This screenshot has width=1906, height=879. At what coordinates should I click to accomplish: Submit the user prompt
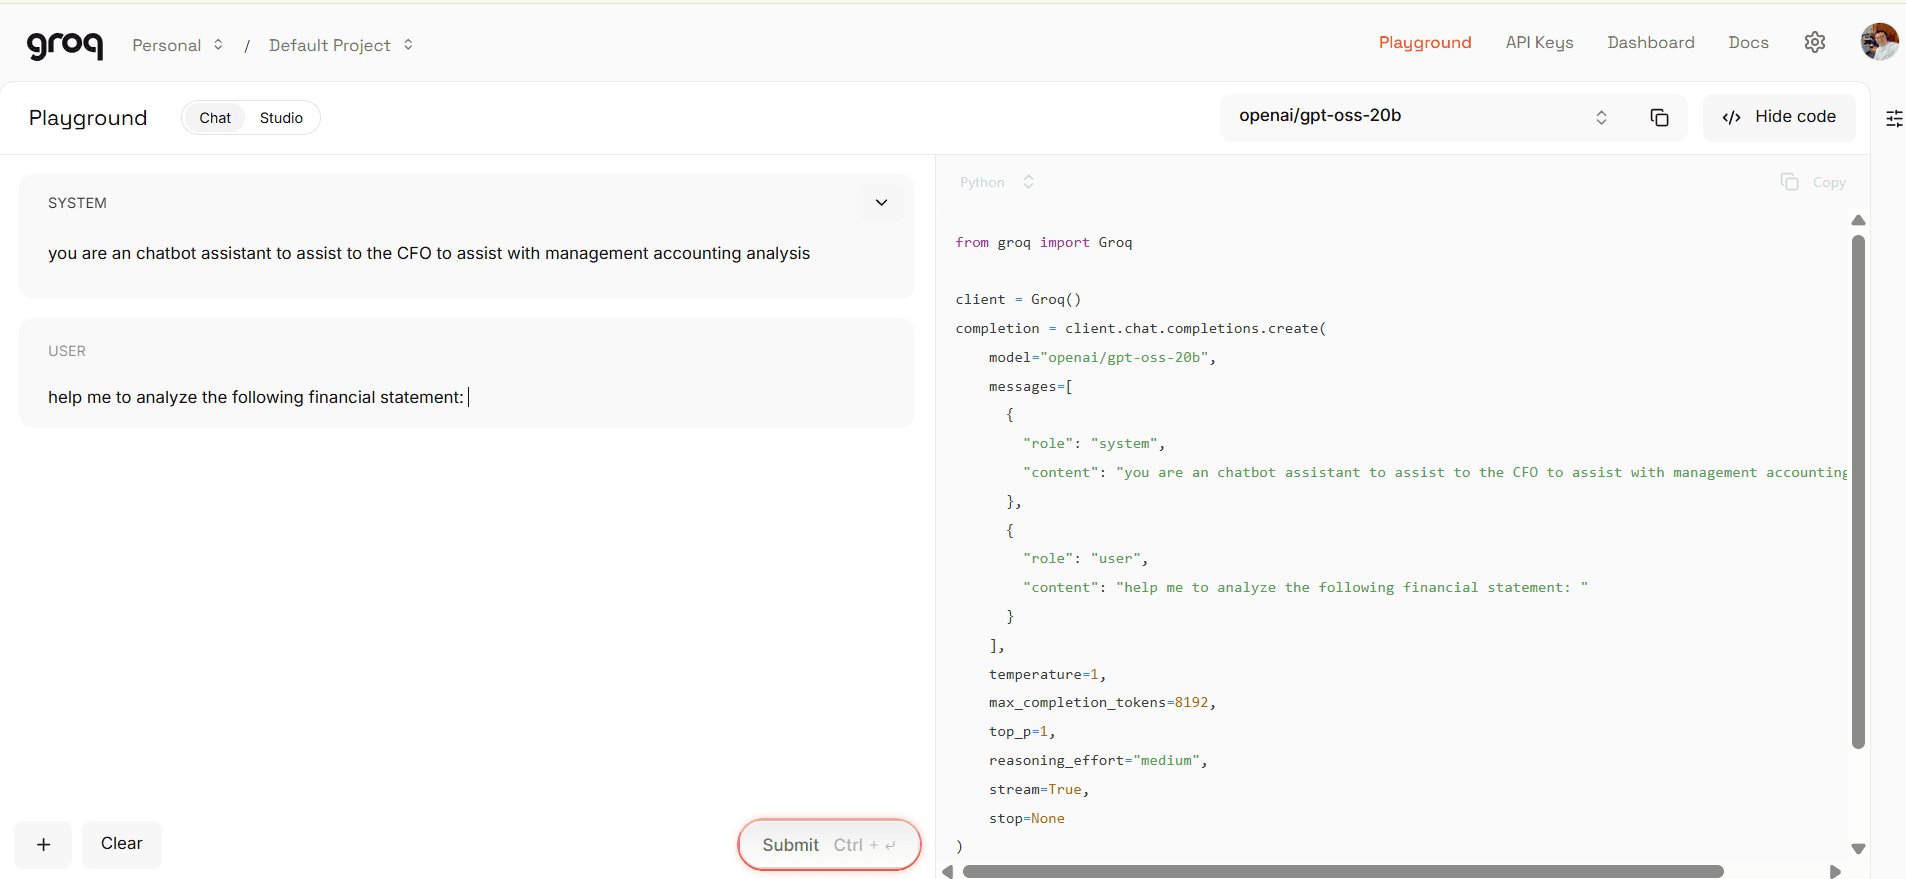click(828, 845)
